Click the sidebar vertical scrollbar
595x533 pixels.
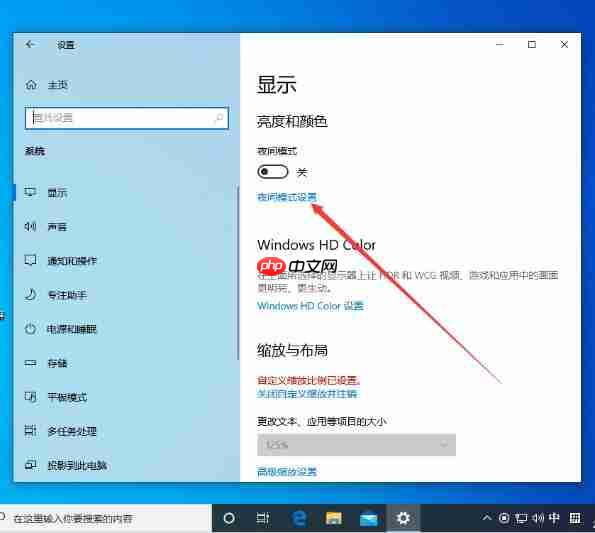[x=238, y=272]
